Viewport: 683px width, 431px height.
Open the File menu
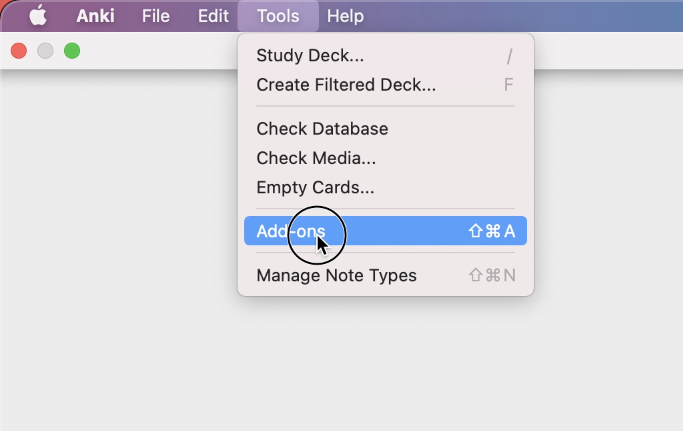point(156,16)
